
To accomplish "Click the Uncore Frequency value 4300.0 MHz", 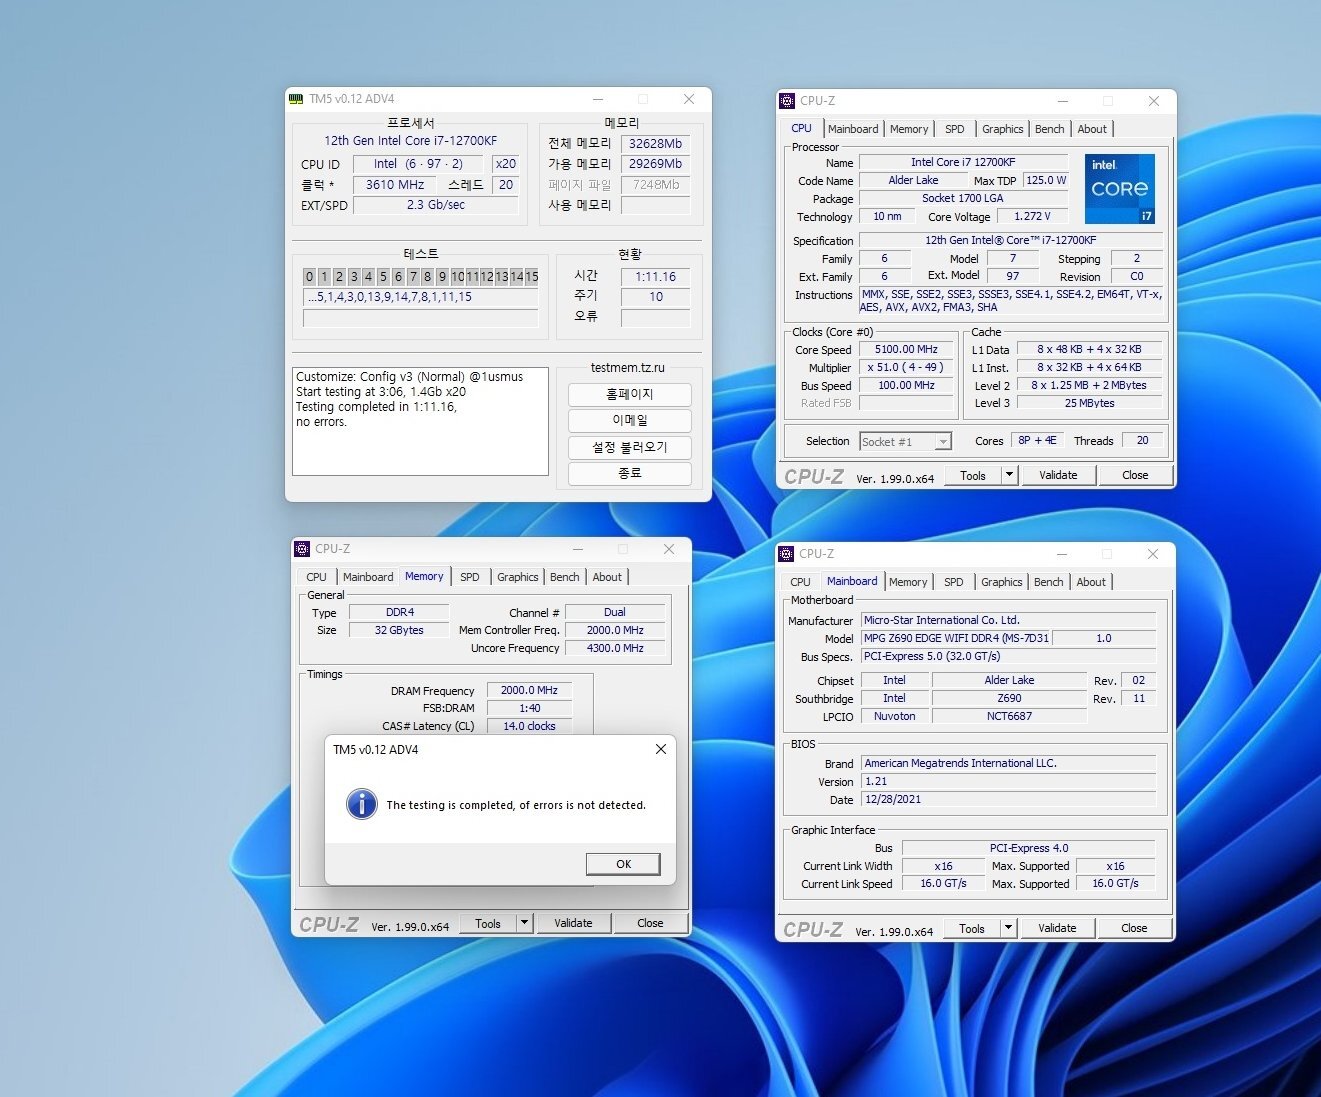I will [615, 648].
